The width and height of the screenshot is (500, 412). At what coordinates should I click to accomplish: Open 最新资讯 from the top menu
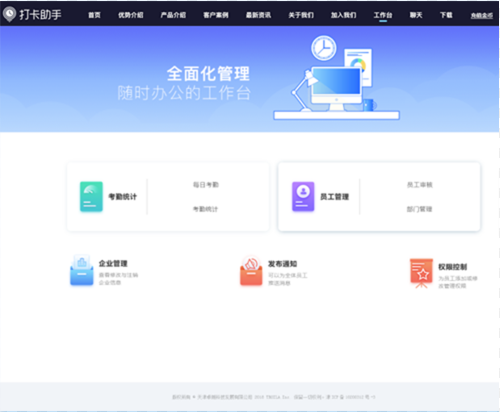pos(258,15)
